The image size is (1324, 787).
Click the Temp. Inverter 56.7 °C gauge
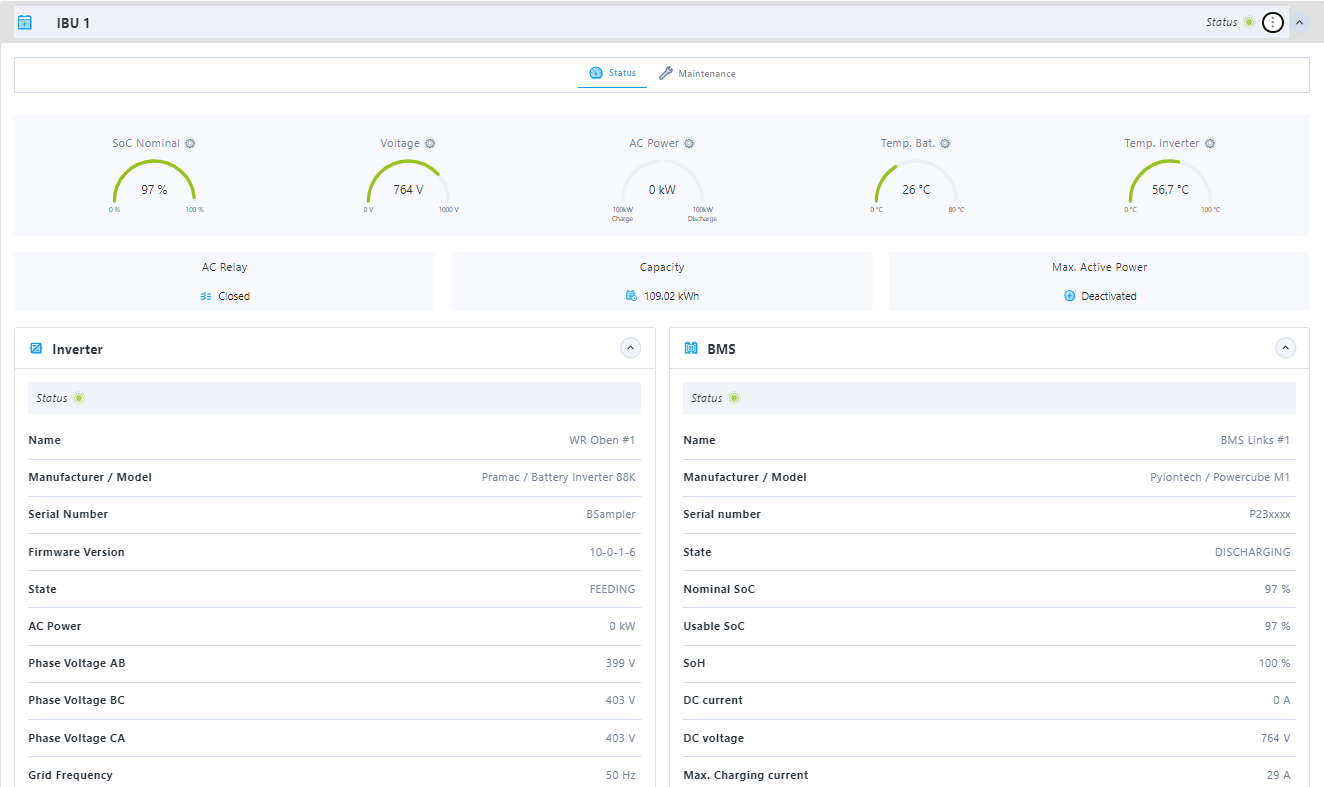tap(1170, 184)
